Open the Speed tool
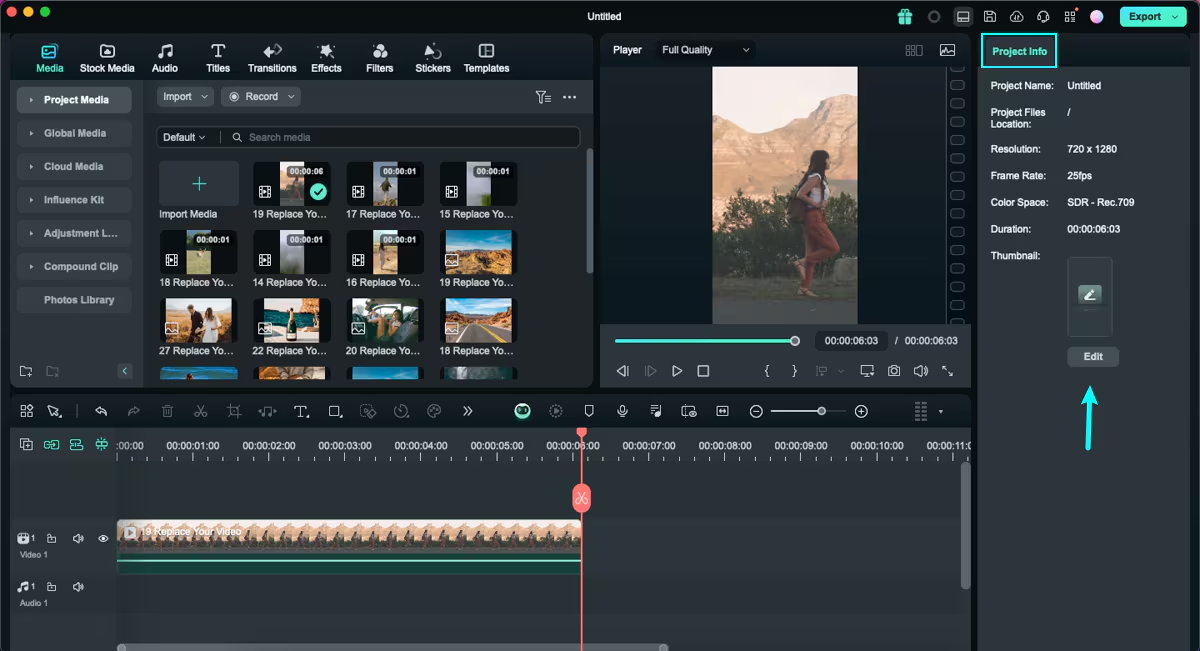Viewport: 1200px width, 651px height. [x=401, y=411]
